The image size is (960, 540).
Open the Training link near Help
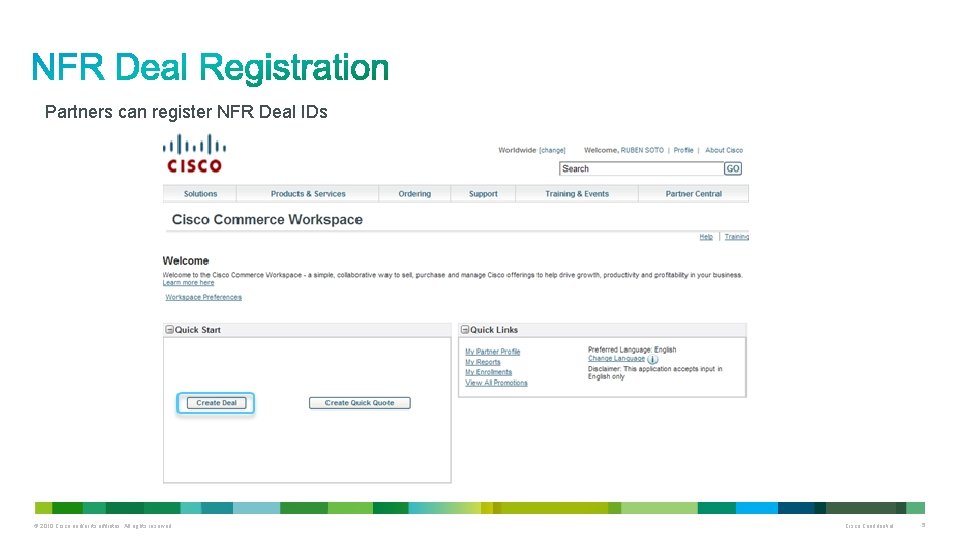[x=737, y=236]
